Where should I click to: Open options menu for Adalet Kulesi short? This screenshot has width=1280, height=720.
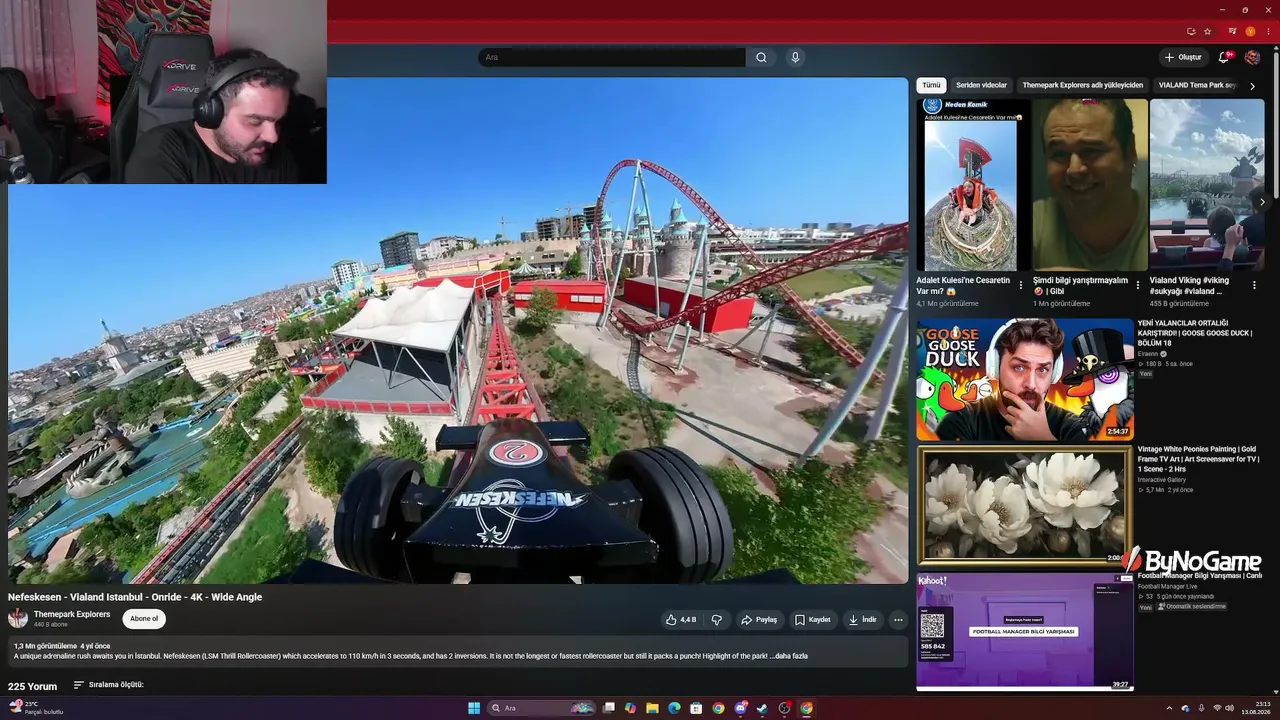click(1021, 285)
